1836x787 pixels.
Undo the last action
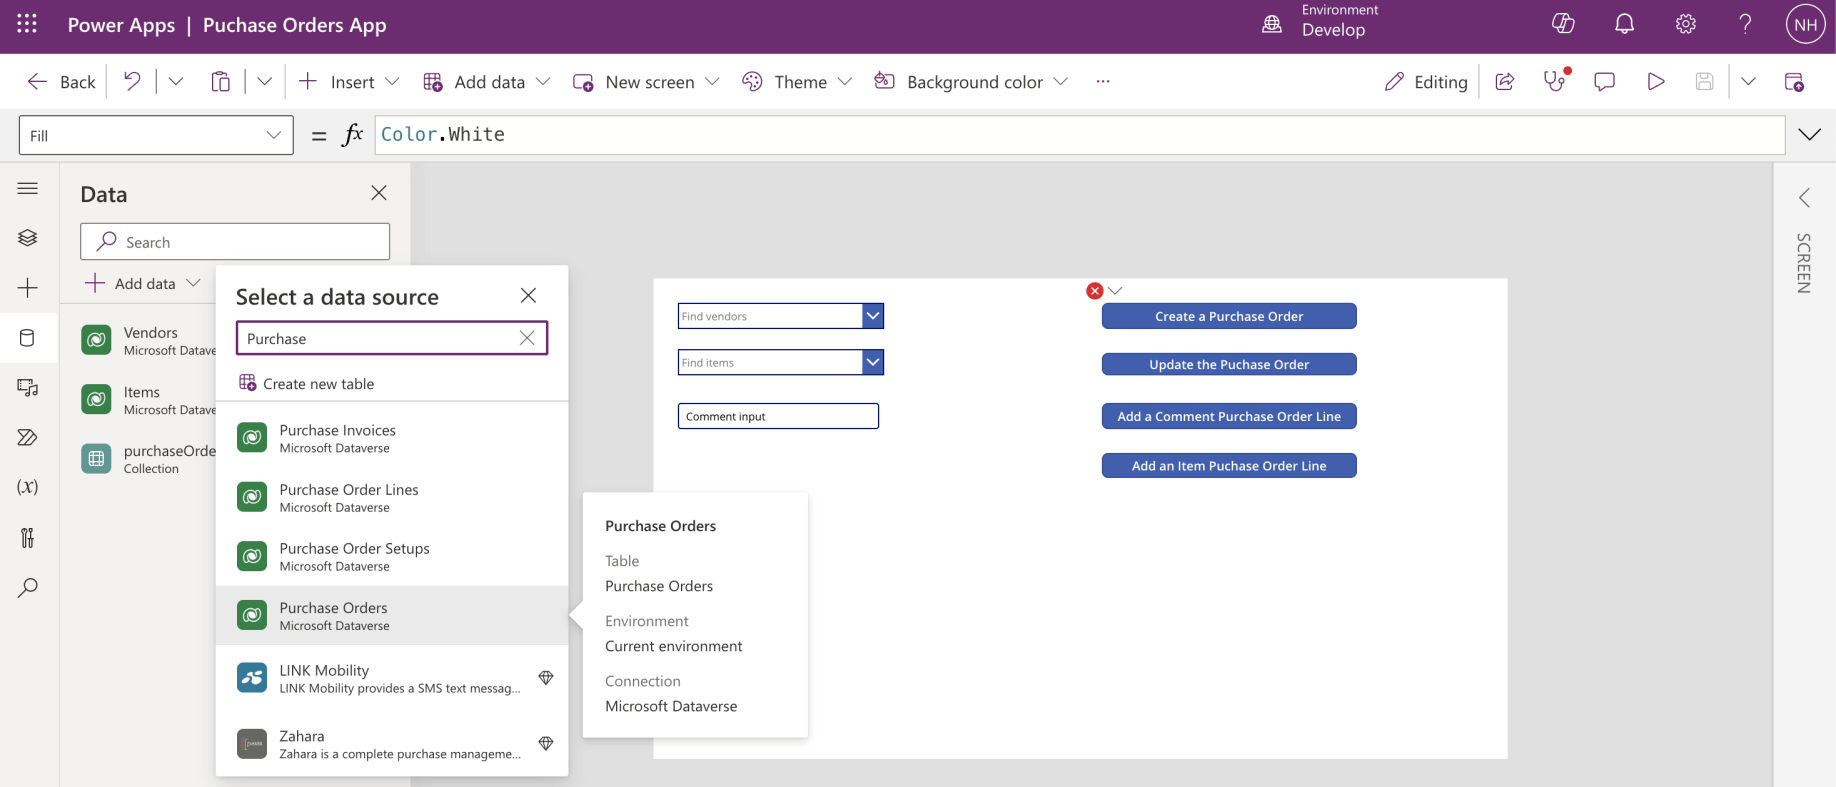[x=132, y=82]
